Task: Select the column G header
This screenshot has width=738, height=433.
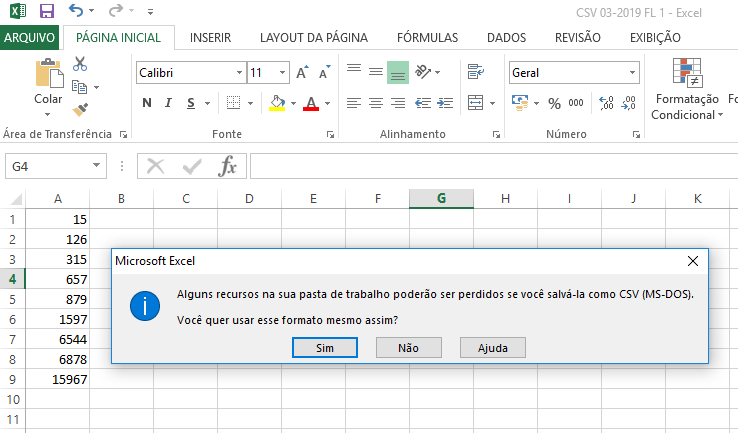Action: click(441, 199)
